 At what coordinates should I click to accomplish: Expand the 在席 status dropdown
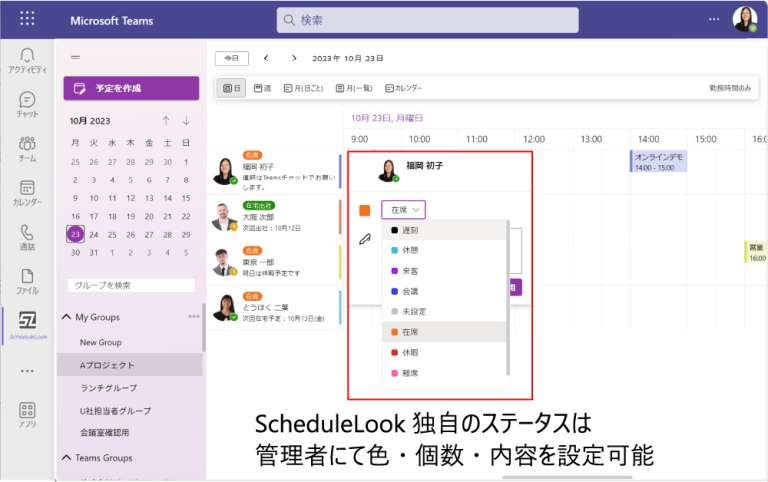pyautogui.click(x=403, y=209)
